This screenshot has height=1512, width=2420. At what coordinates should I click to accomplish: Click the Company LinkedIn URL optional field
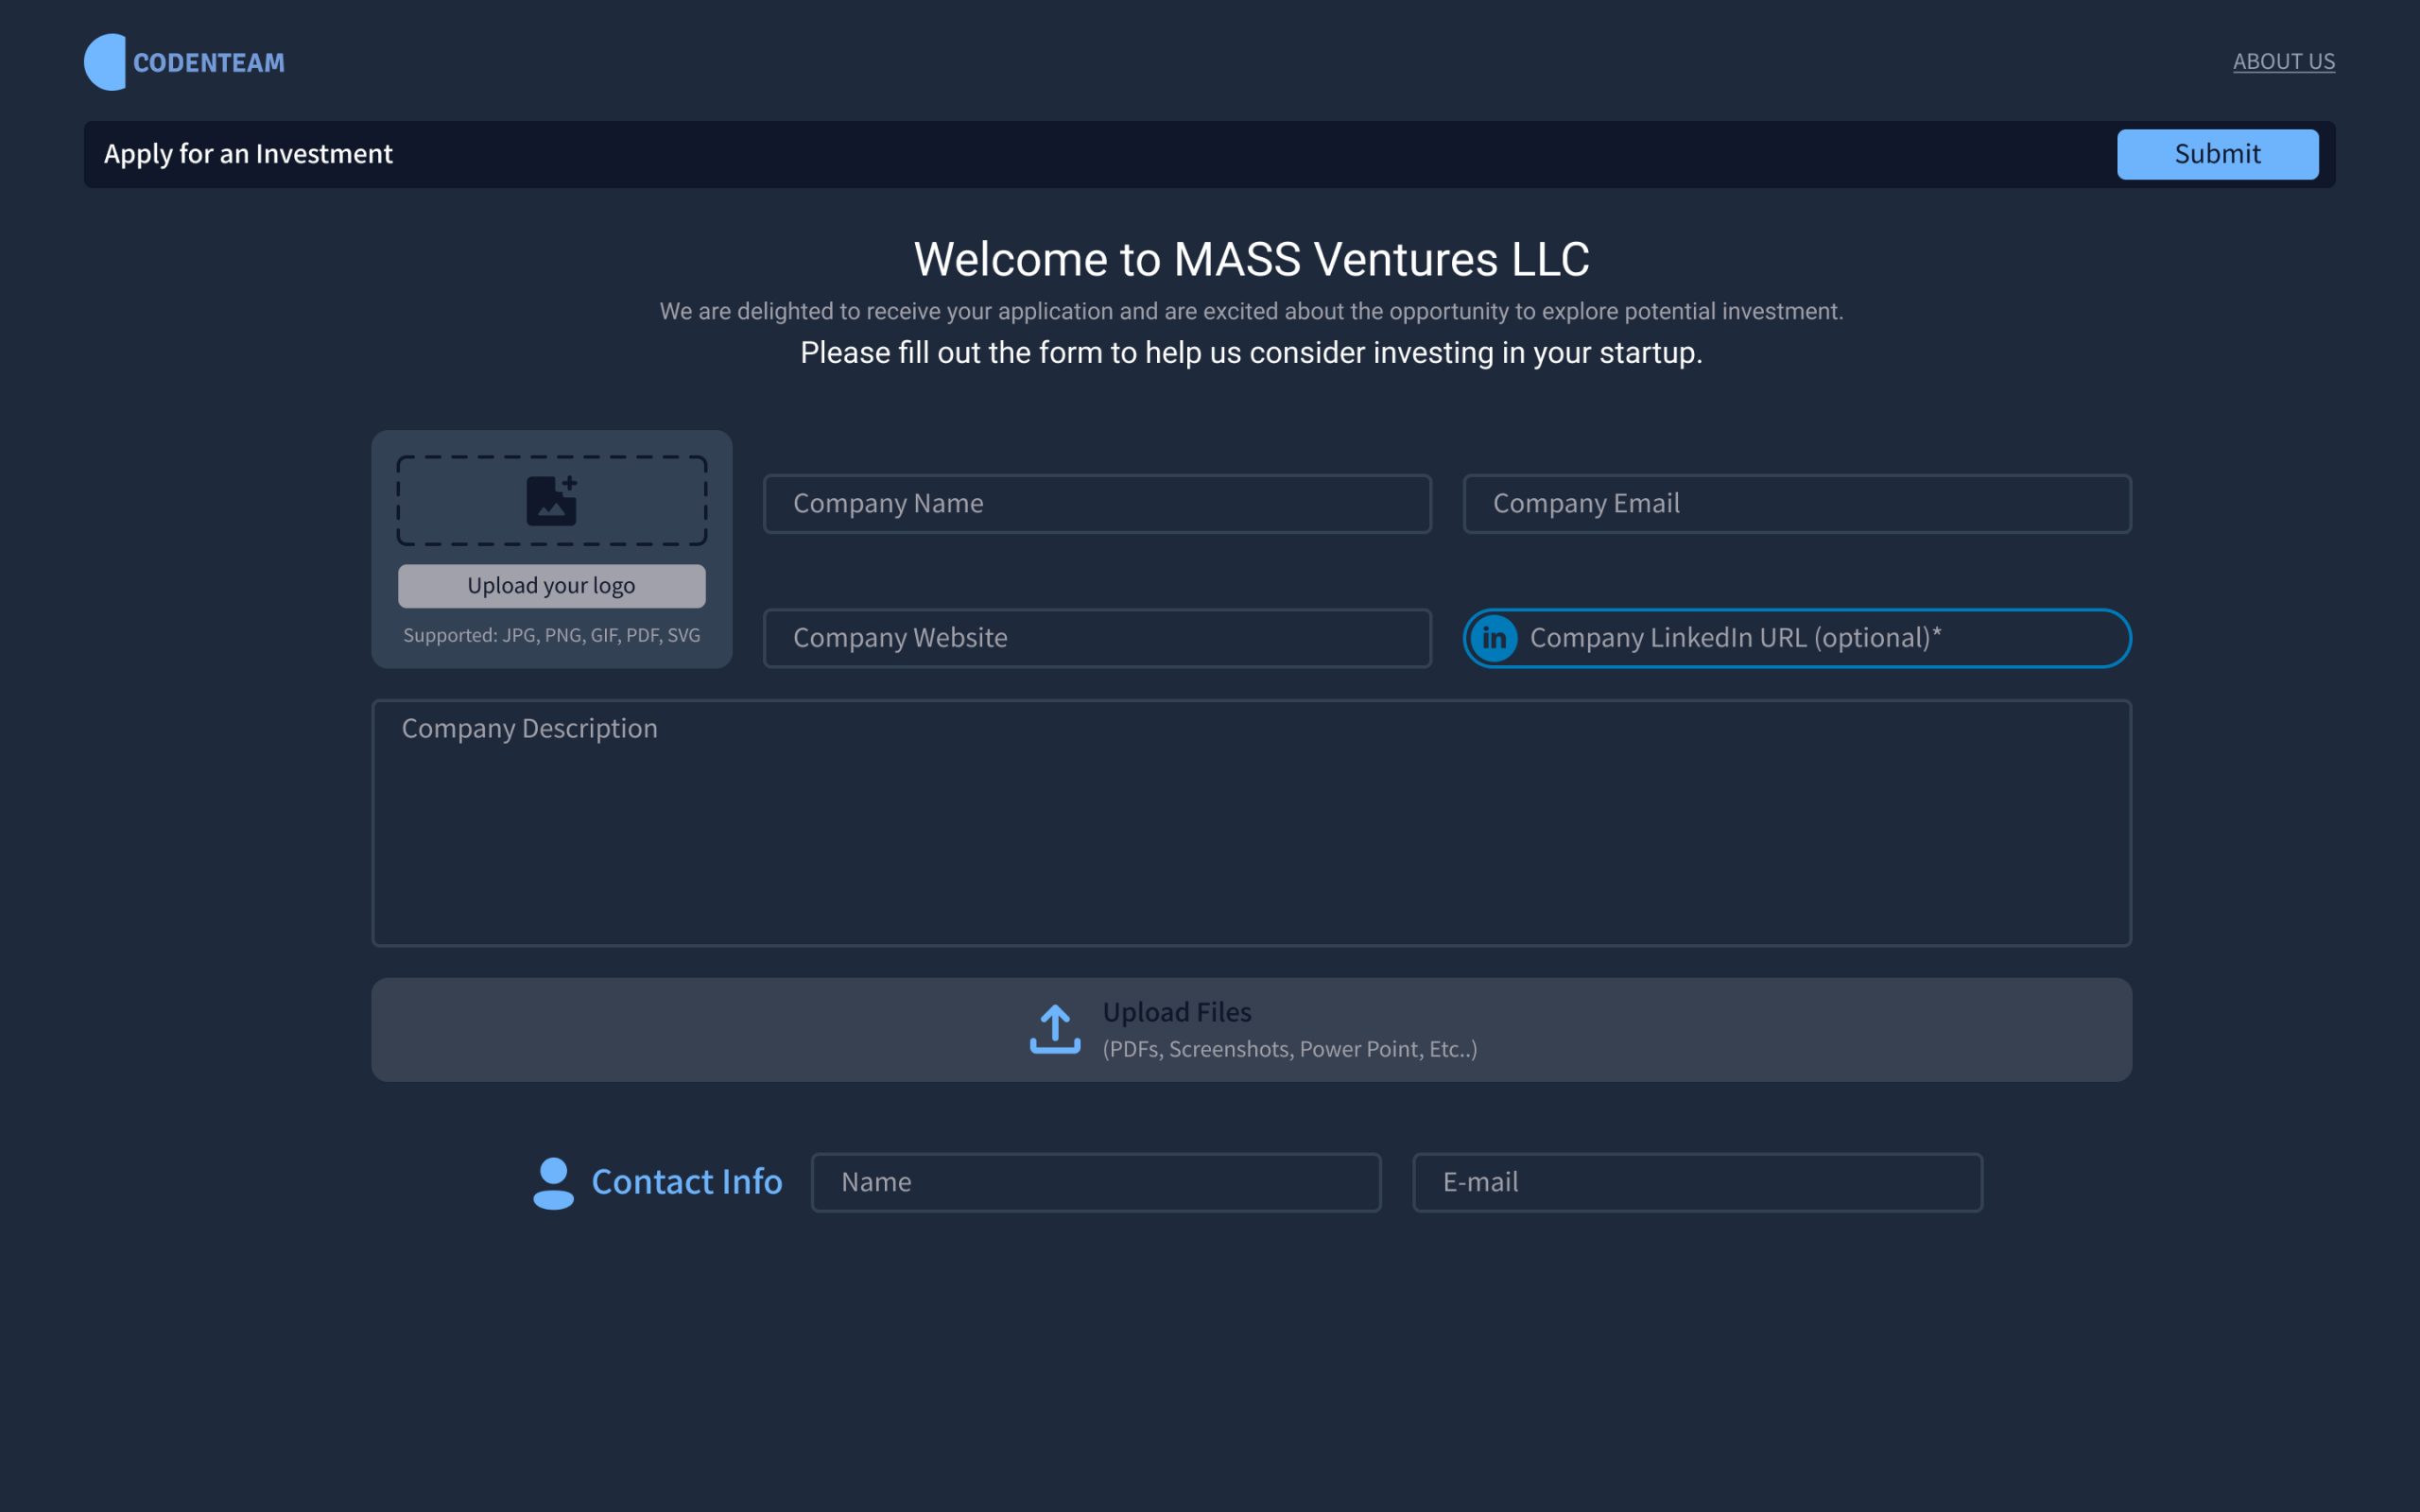coord(1800,638)
